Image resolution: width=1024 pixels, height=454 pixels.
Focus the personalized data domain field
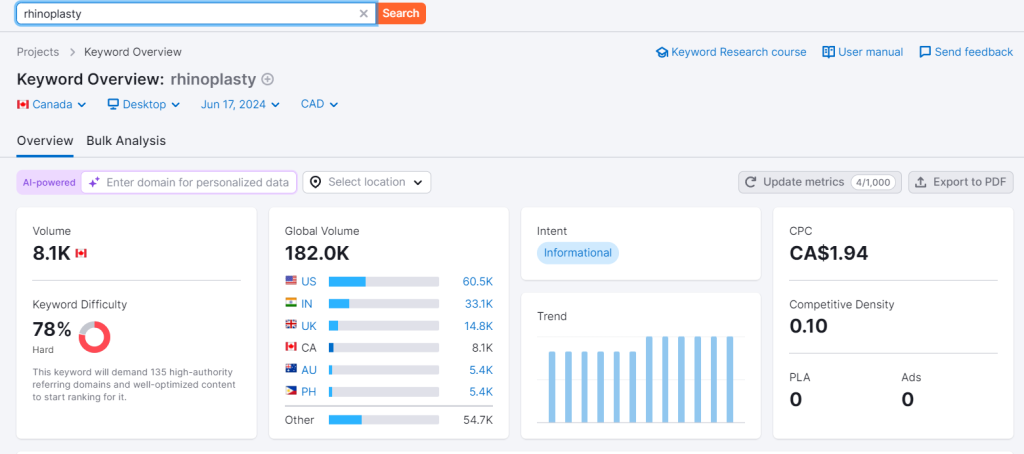click(x=189, y=183)
